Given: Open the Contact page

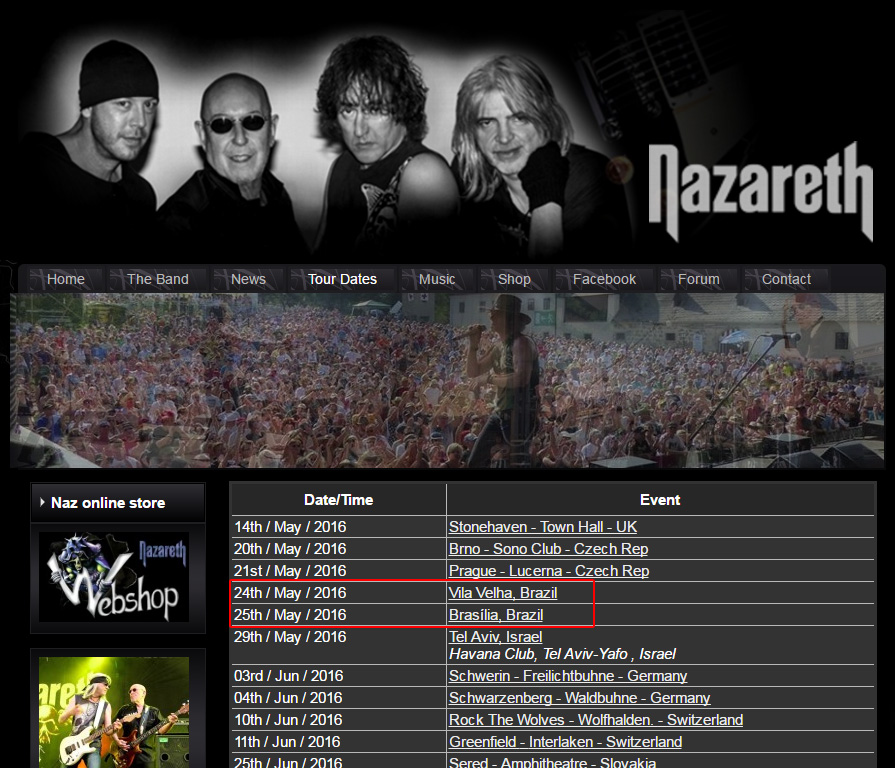Looking at the screenshot, I should click(786, 279).
